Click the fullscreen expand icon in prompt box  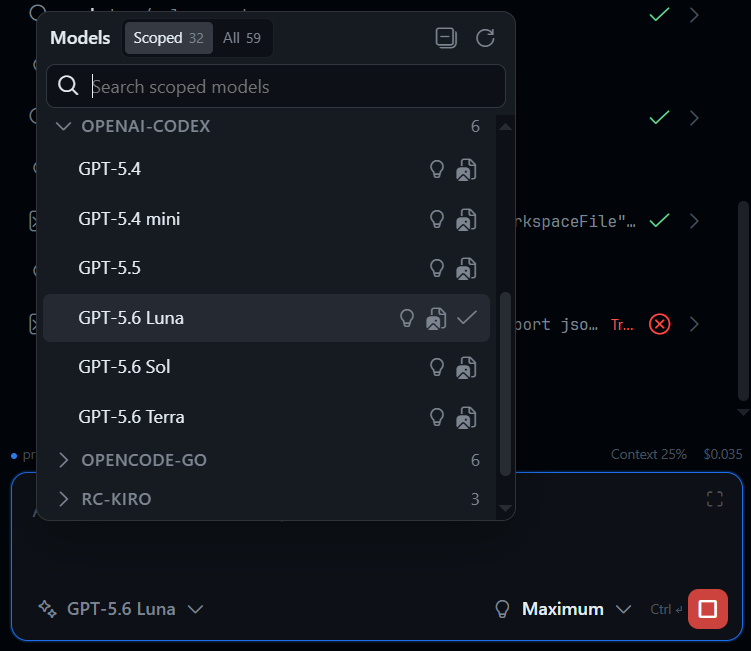click(715, 499)
